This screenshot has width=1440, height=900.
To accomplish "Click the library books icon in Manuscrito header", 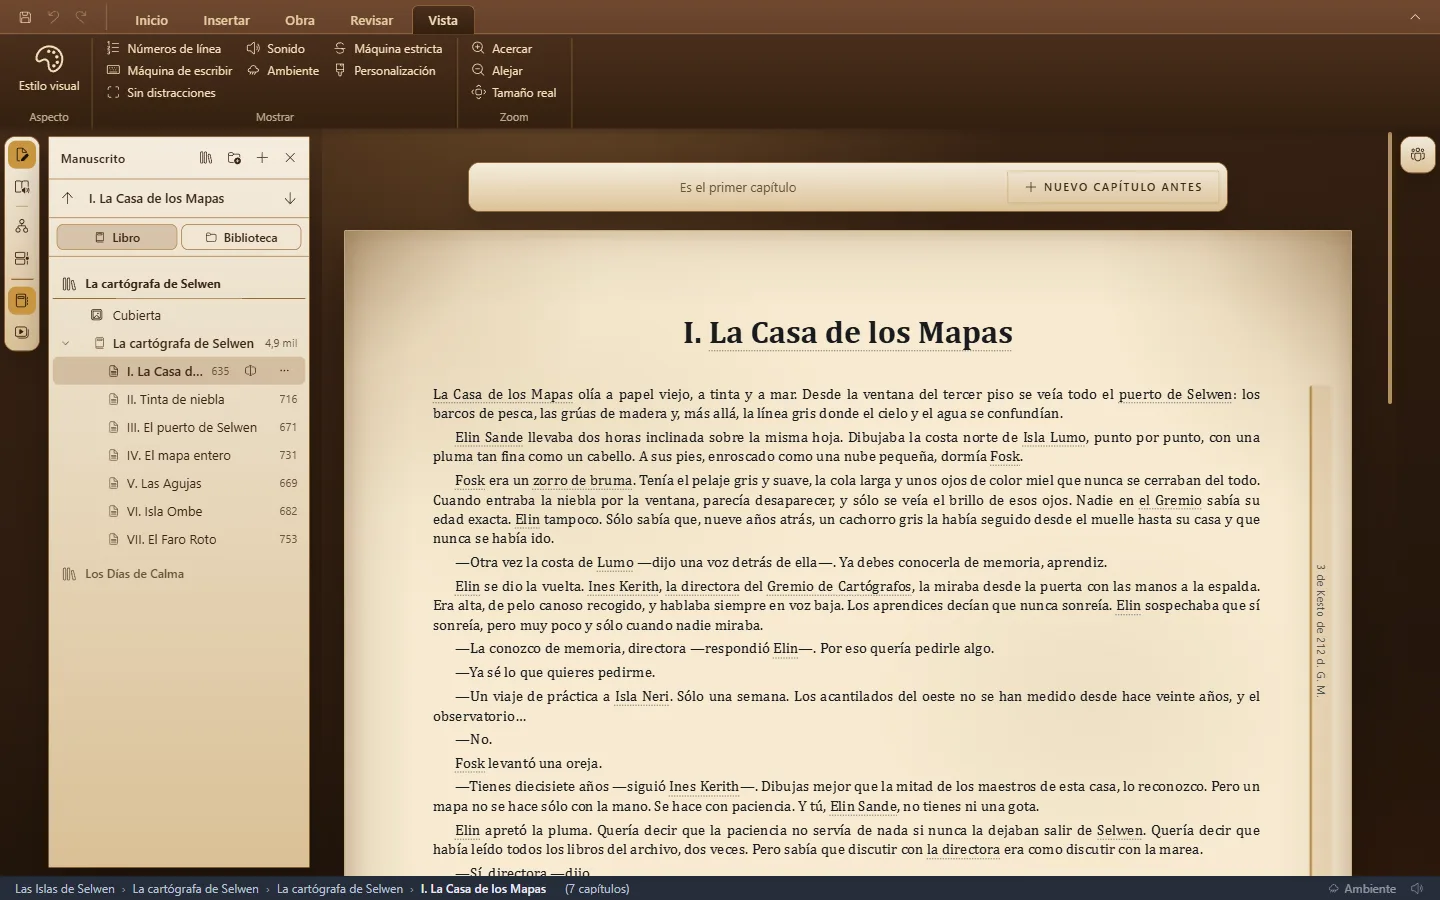I will pyautogui.click(x=206, y=158).
